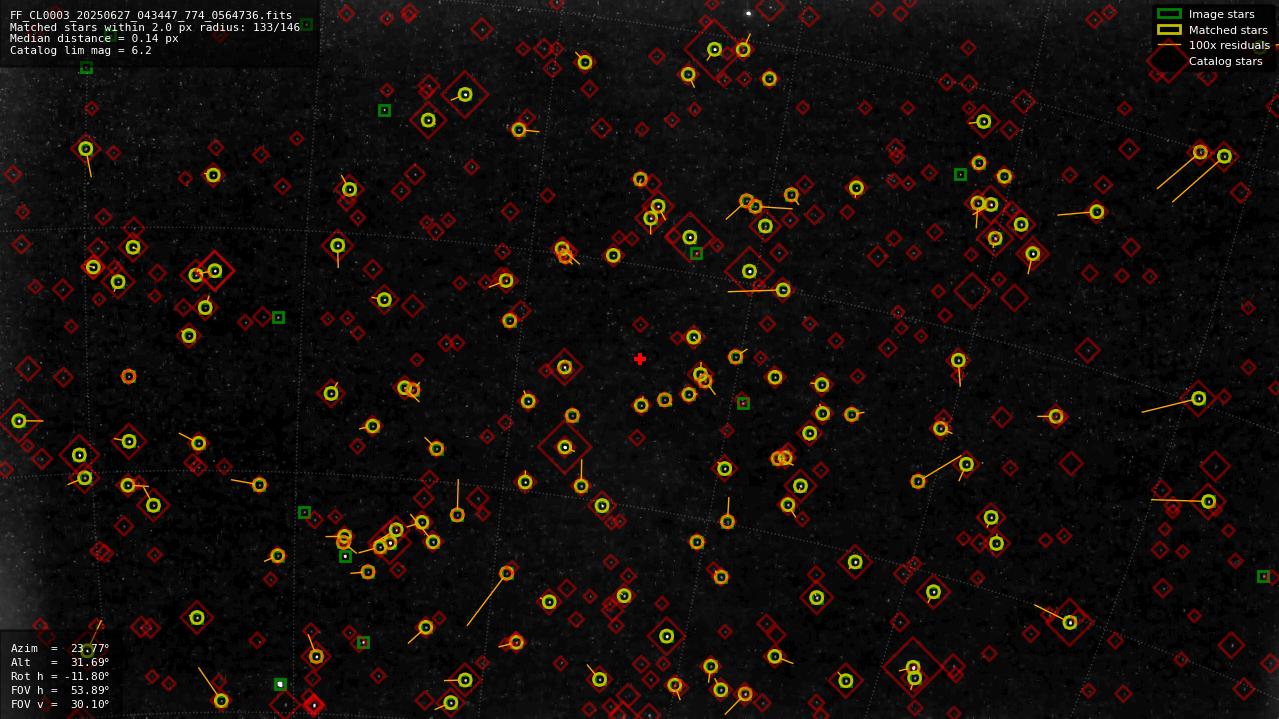
Task: Click the 'Matched stars' legend label
Action: coord(1228,30)
